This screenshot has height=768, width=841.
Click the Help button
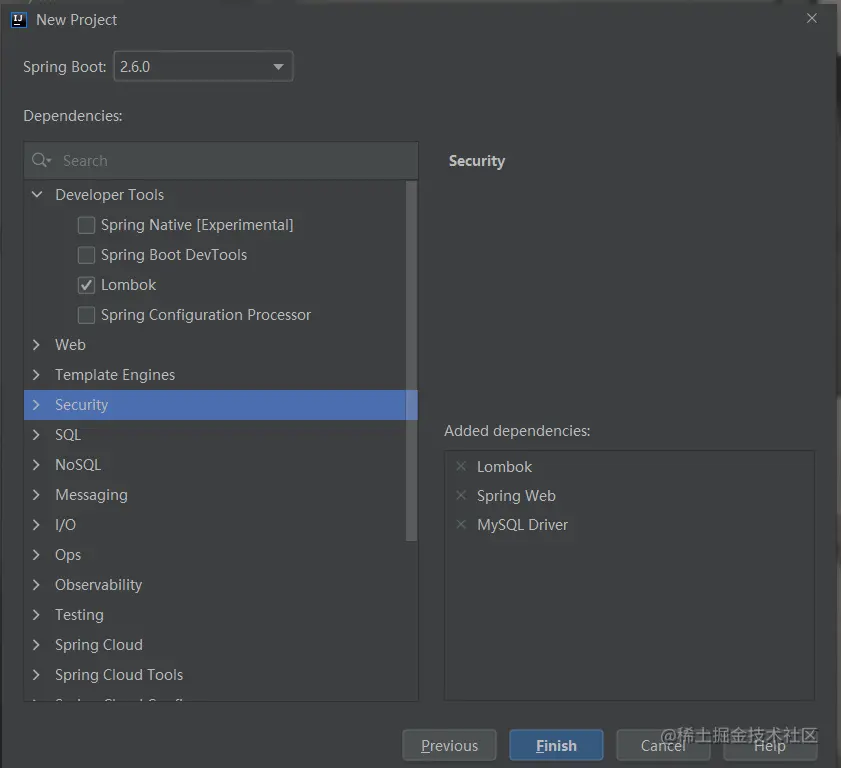(770, 745)
